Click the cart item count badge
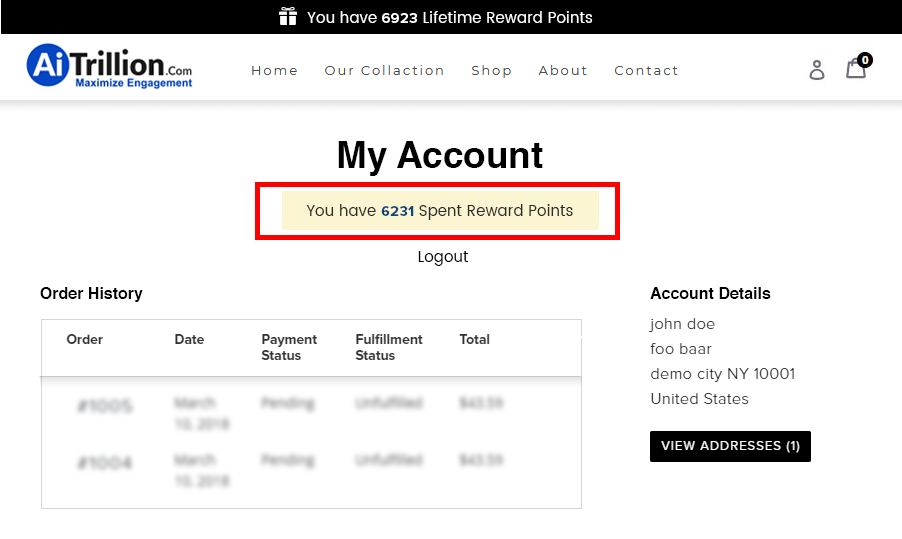 click(x=865, y=60)
